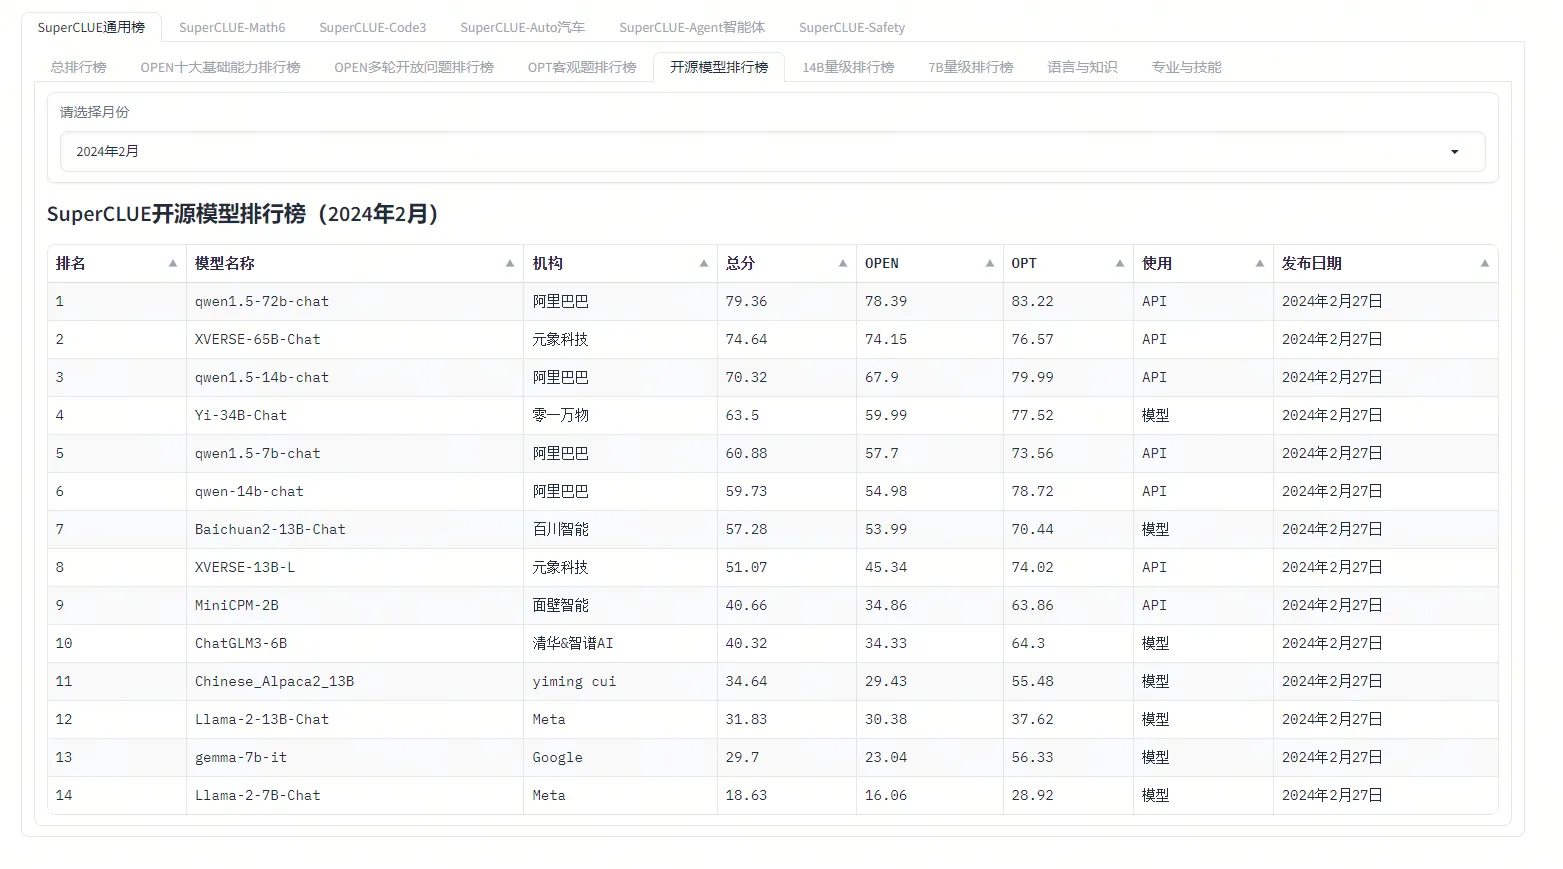This screenshot has width=1563, height=869.
Task: Sort by OPEN column arrow
Action: pos(990,263)
